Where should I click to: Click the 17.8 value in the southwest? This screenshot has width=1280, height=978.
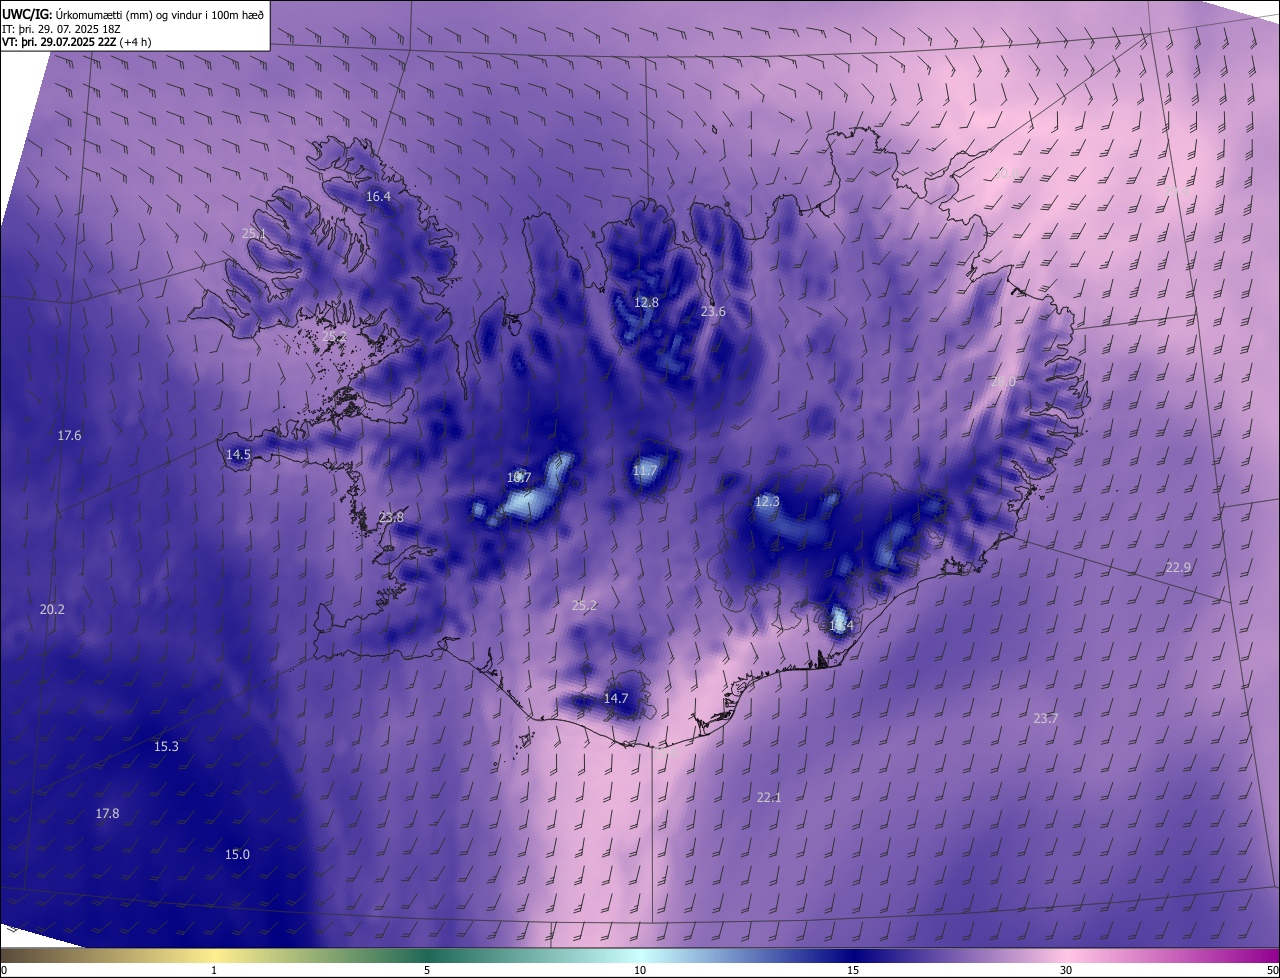click(107, 814)
